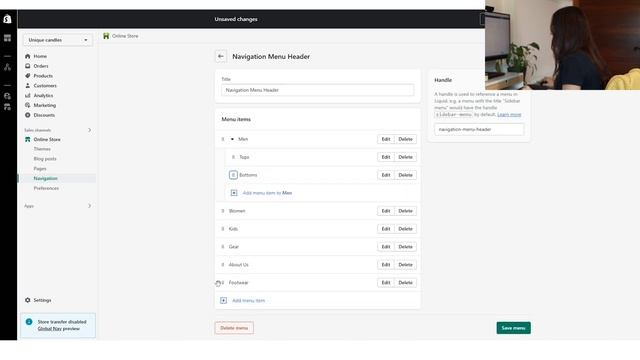Click the Title input field
This screenshot has width=640, height=360.
tap(318, 90)
